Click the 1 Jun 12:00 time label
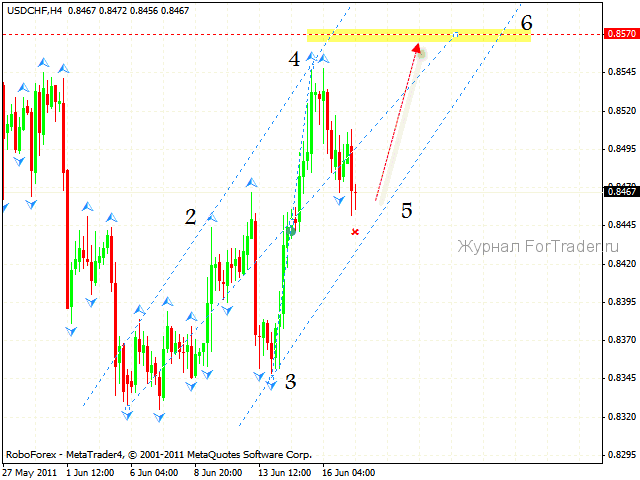Image resolution: width=640 pixels, height=480 pixels. coord(90,473)
